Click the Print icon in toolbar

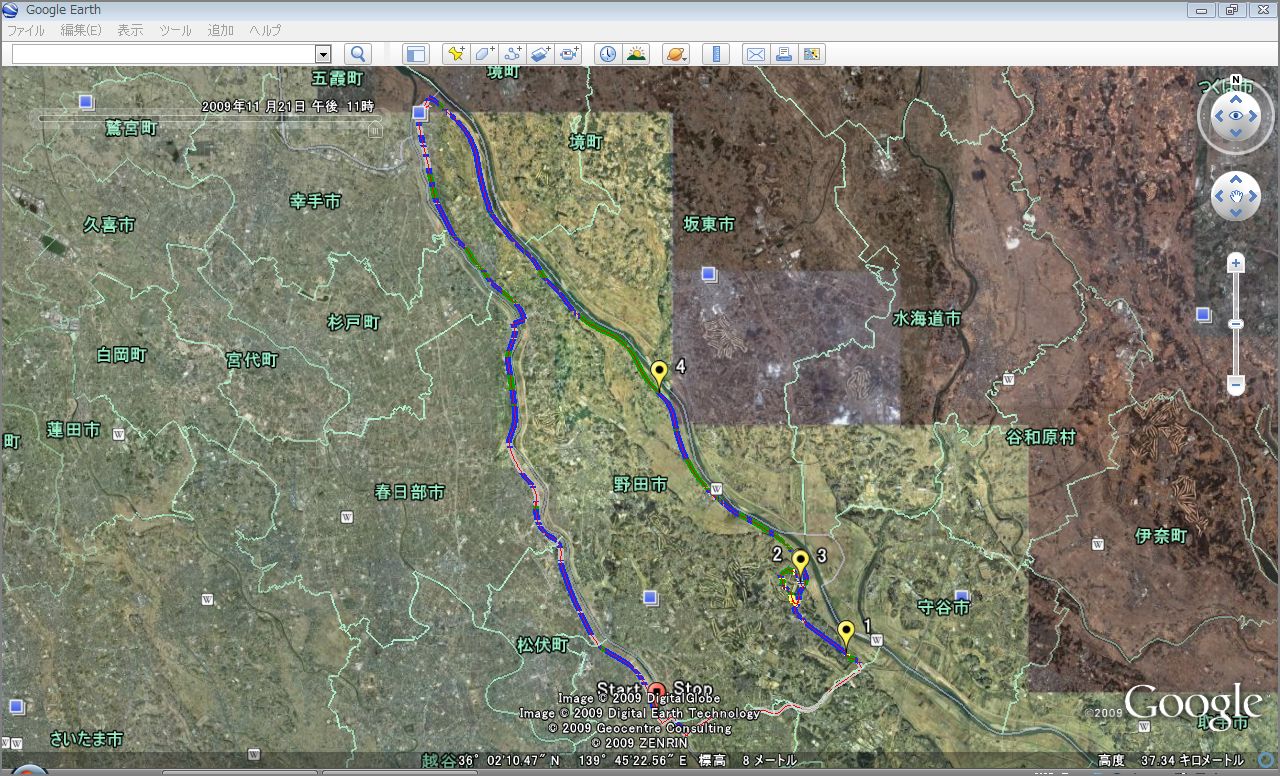784,54
